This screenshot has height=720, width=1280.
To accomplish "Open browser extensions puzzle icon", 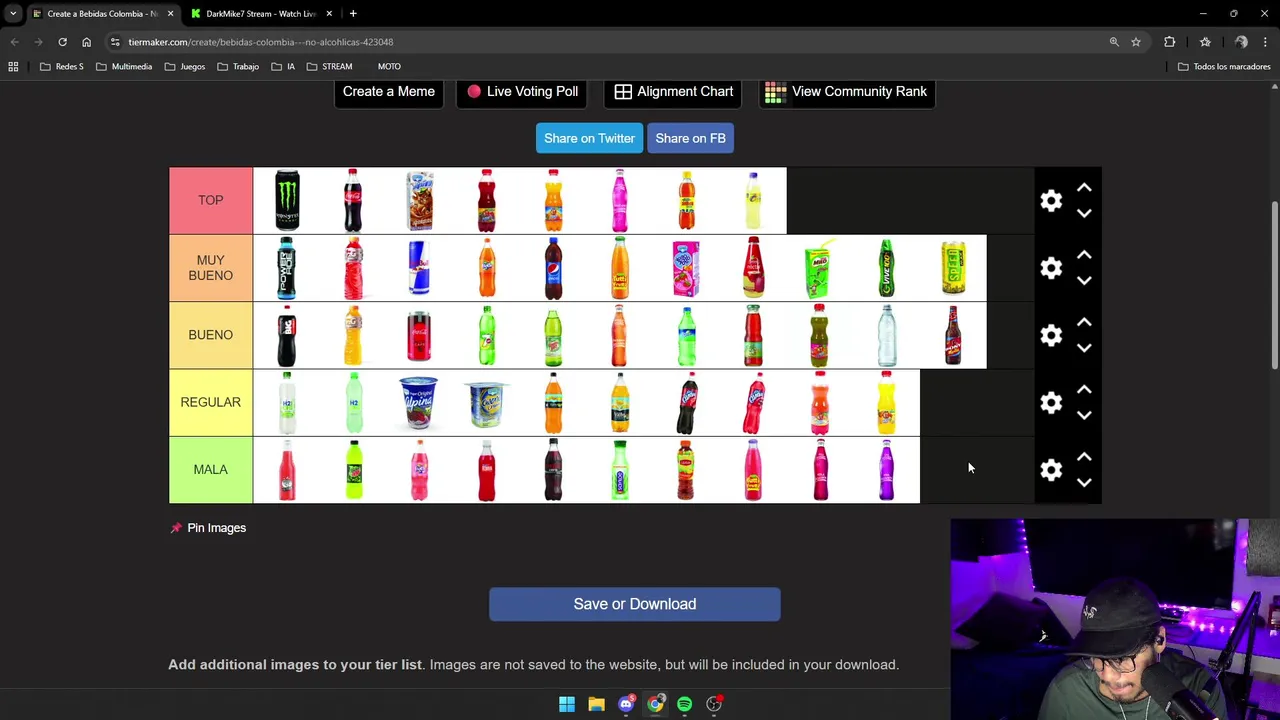I will [1169, 42].
